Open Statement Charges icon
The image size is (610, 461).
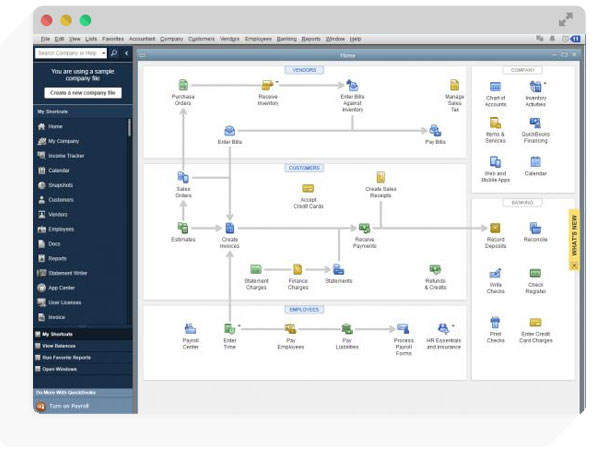point(256,269)
